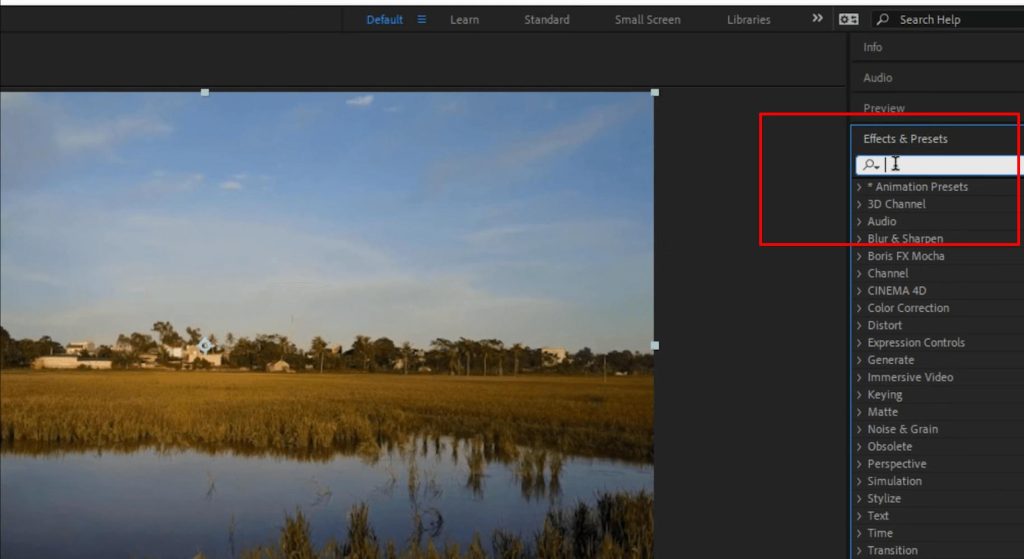Select the Keying row
The width and height of the screenshot is (1024, 559).
click(x=939, y=394)
